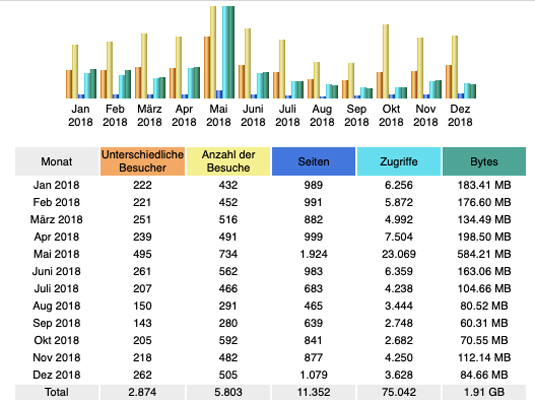This screenshot has height=404, width=535.
Task: Select the Aug 2018 row label
Action: click(x=57, y=306)
